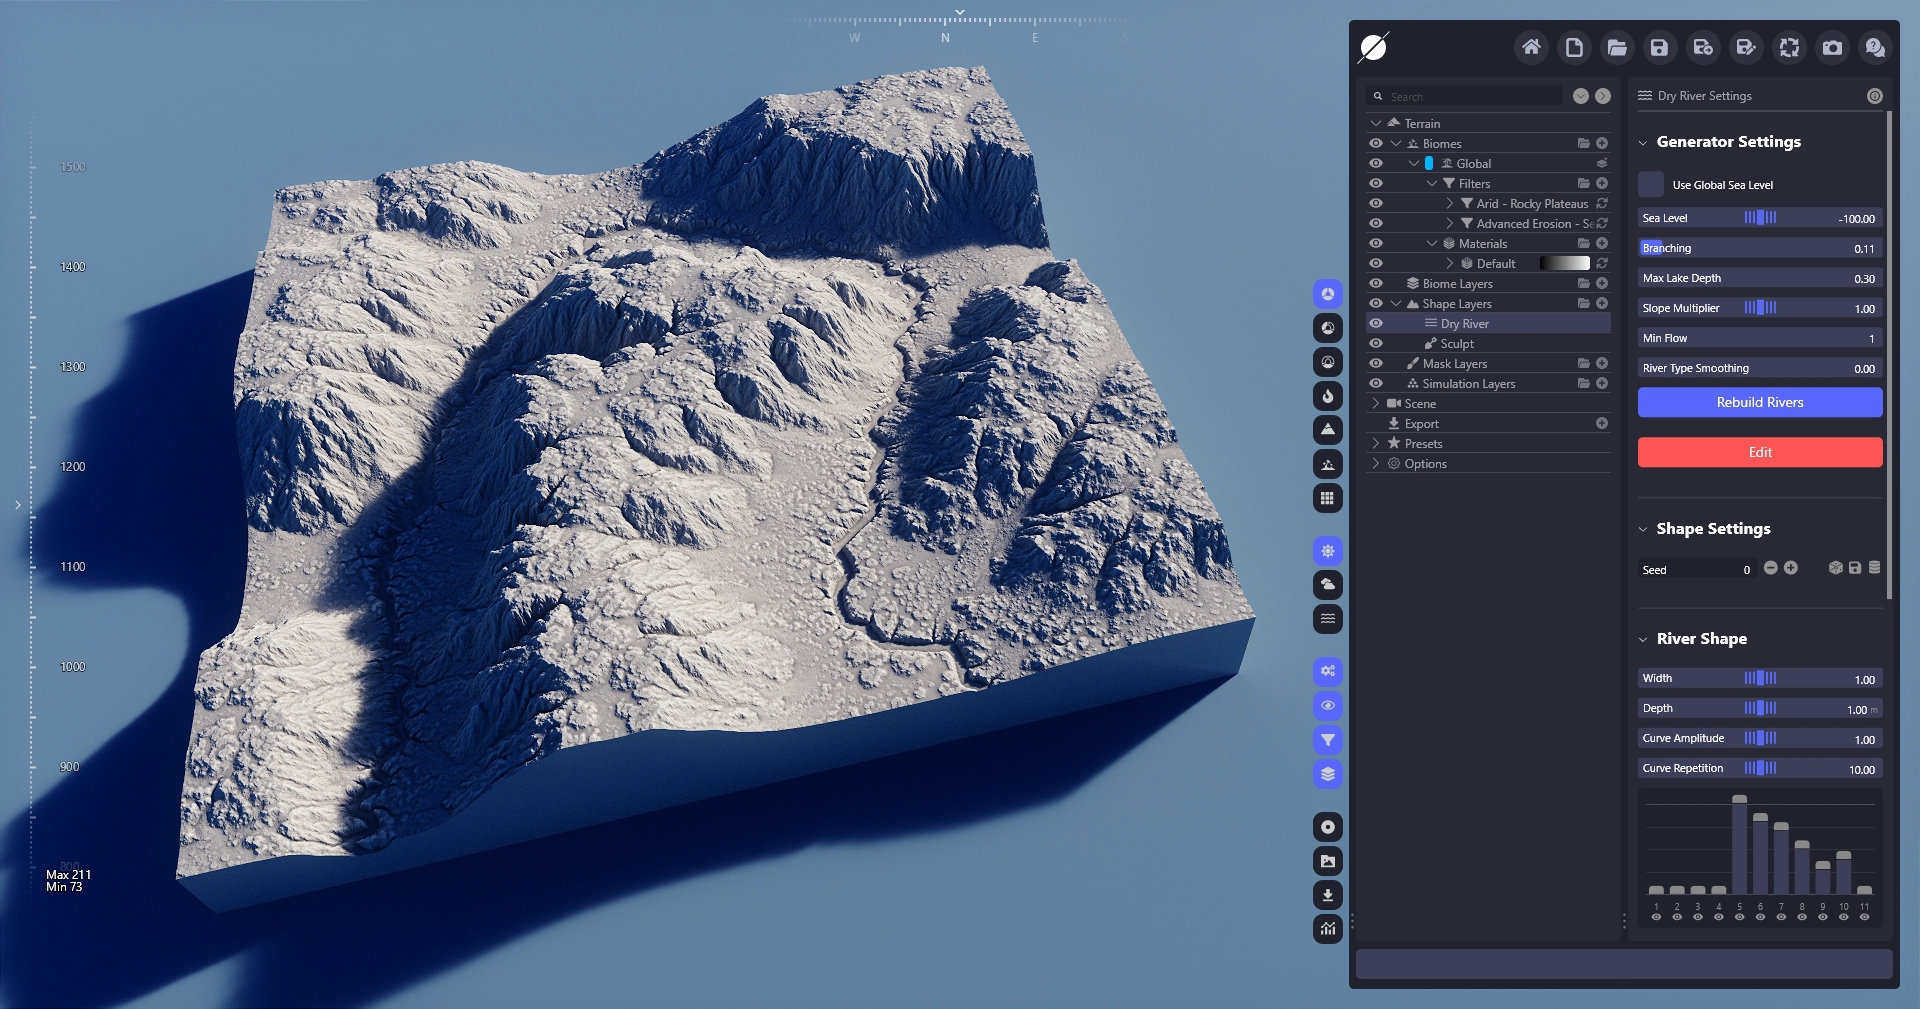Image resolution: width=1920 pixels, height=1009 pixels.
Task: Click the grid icon in viewport sidebar
Action: point(1328,498)
